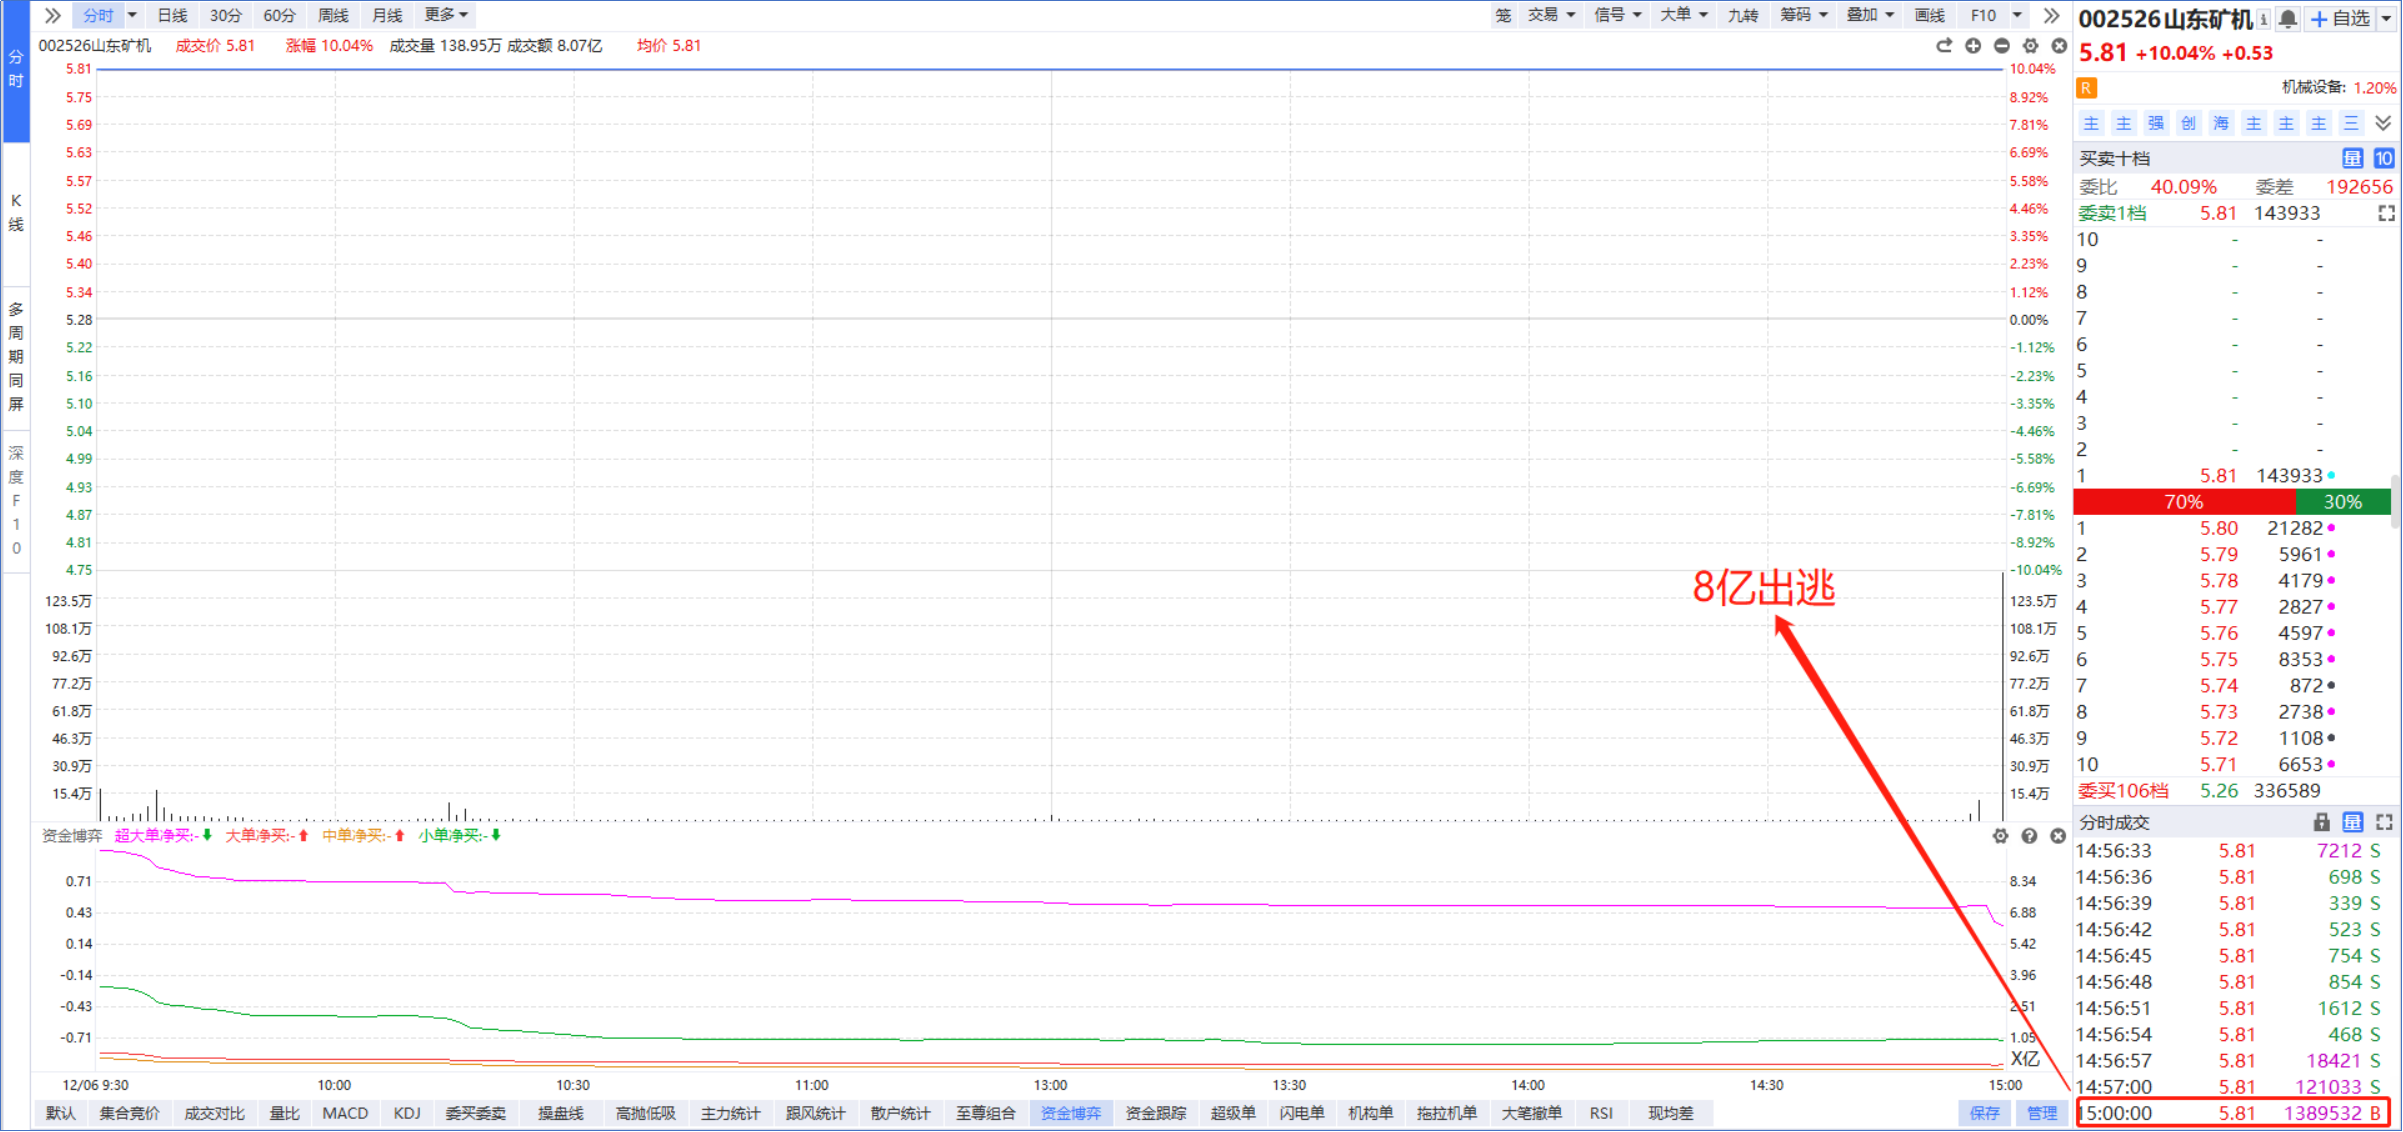The width and height of the screenshot is (2403, 1132).
Task: Click the 保存 button
Action: pos(1984,1113)
